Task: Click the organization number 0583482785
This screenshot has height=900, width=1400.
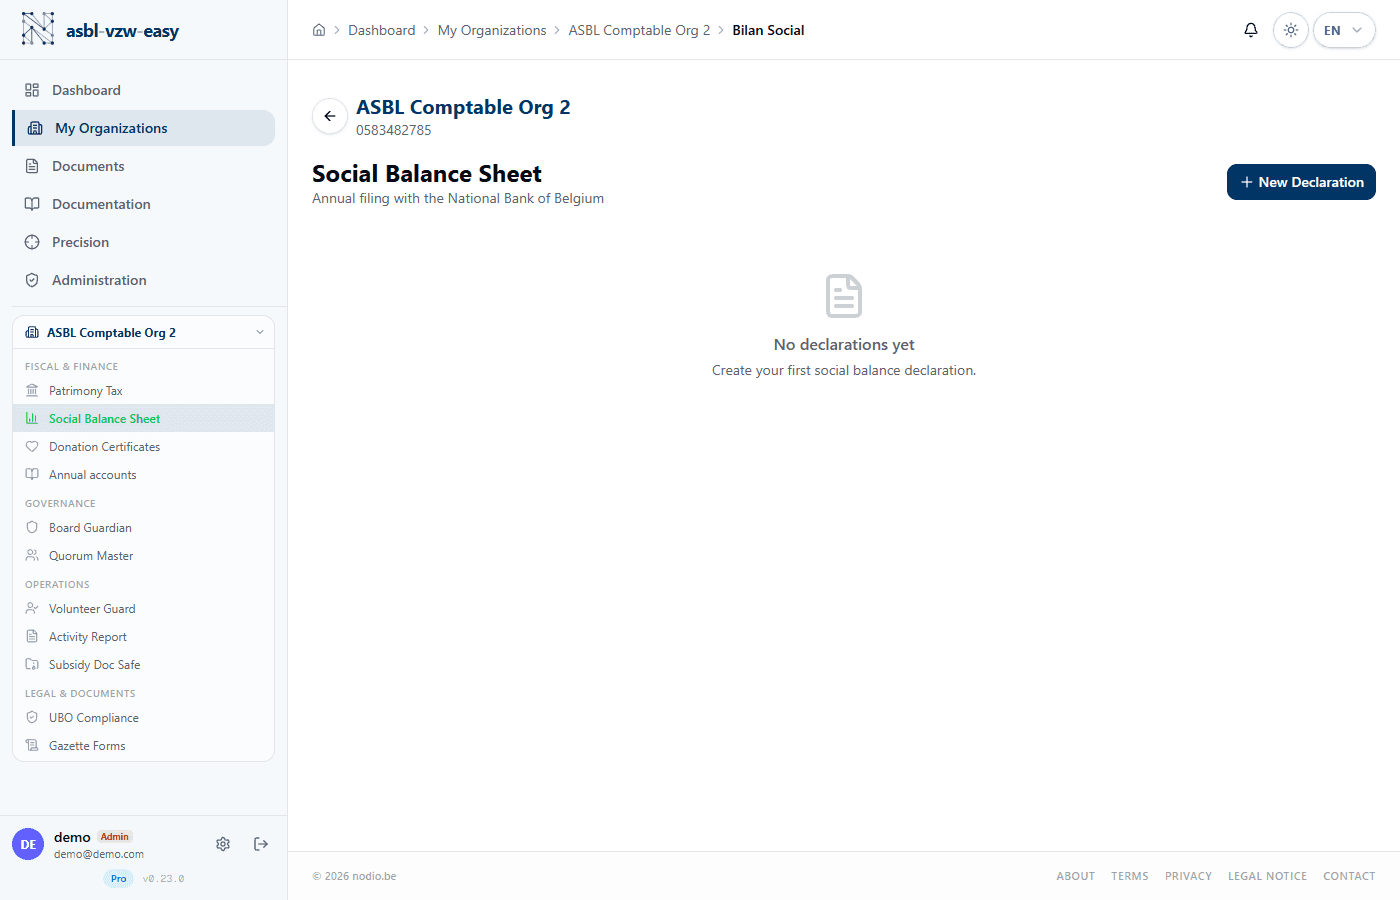Action: coord(394,130)
